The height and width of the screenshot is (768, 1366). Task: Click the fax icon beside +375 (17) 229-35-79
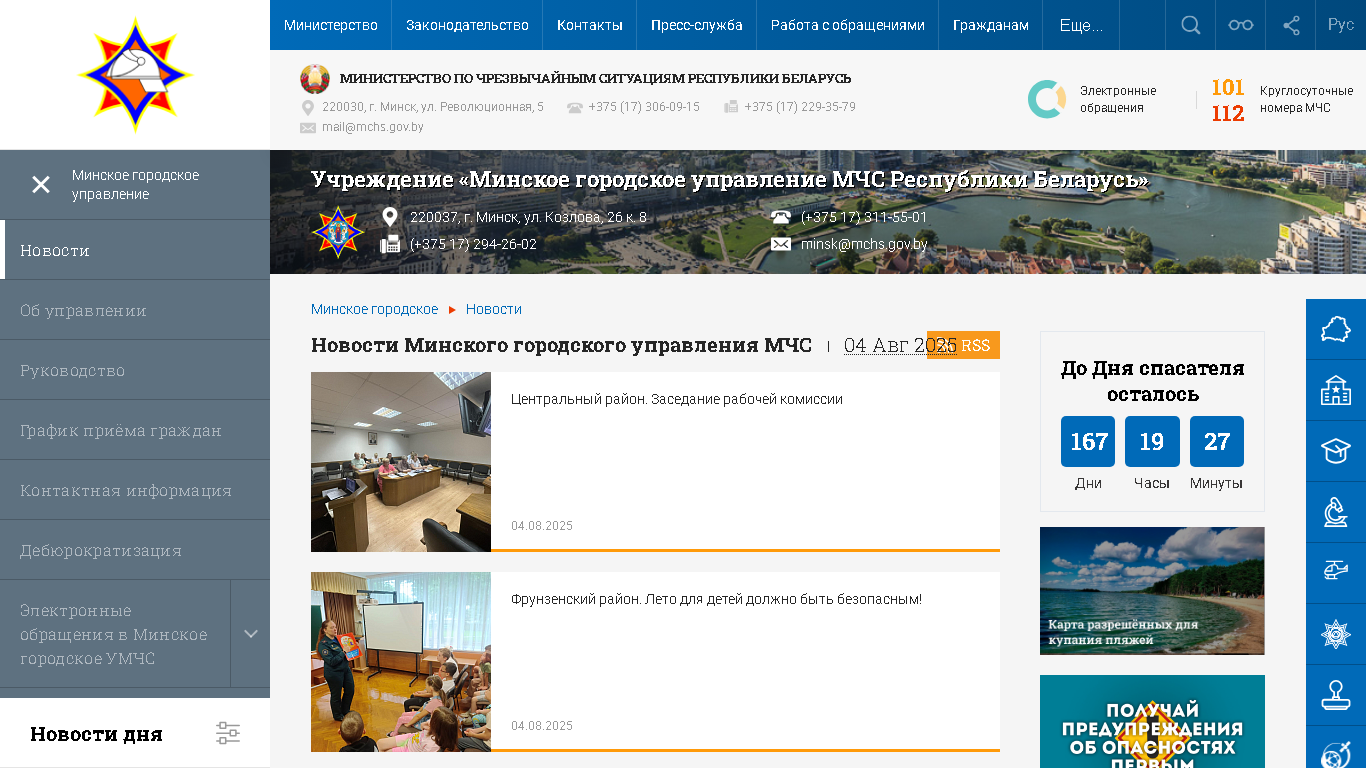click(x=731, y=107)
